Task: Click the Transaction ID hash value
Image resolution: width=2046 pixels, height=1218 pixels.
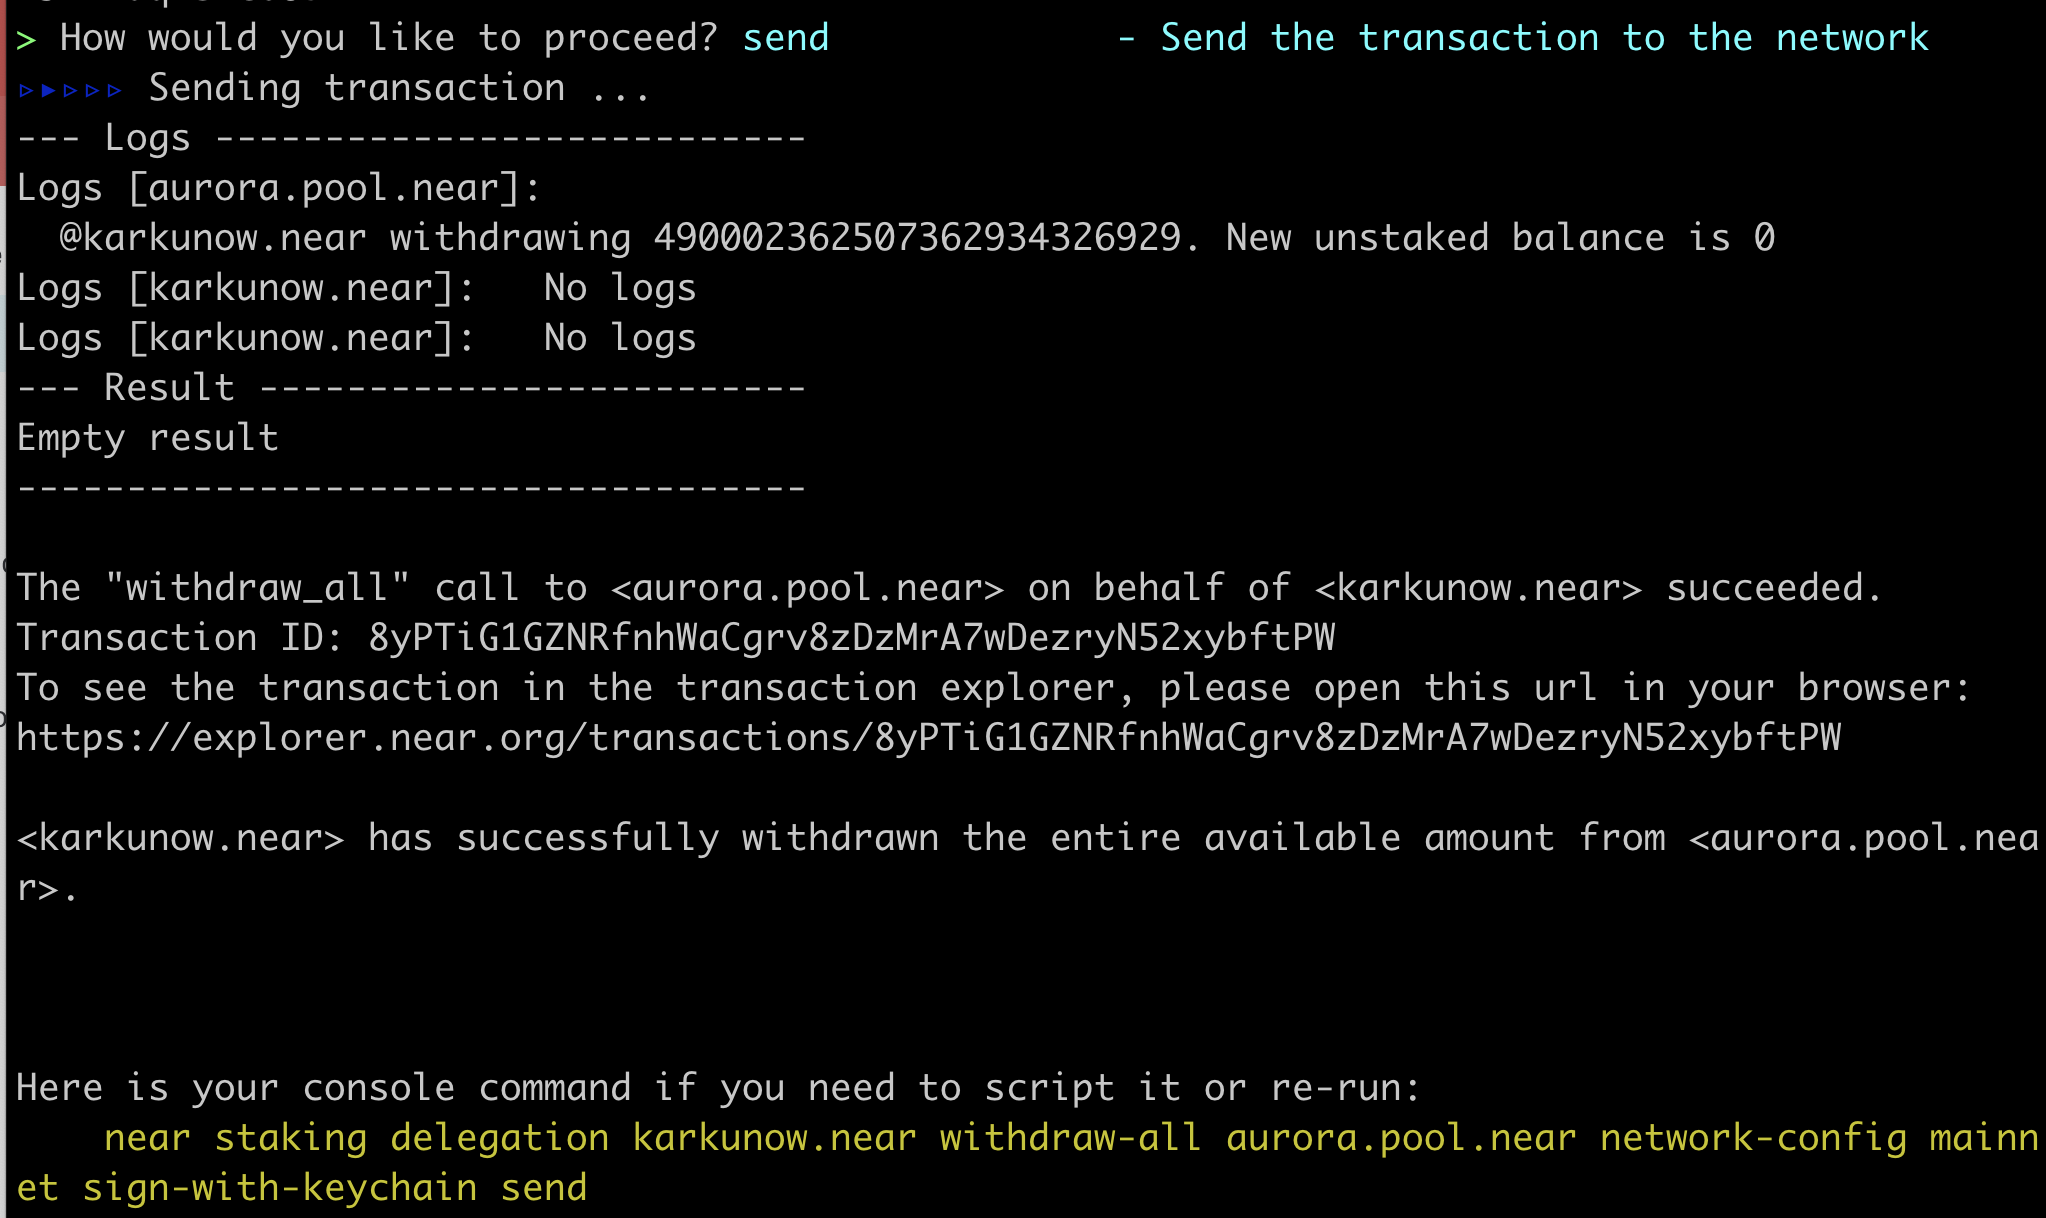Action: point(852,638)
